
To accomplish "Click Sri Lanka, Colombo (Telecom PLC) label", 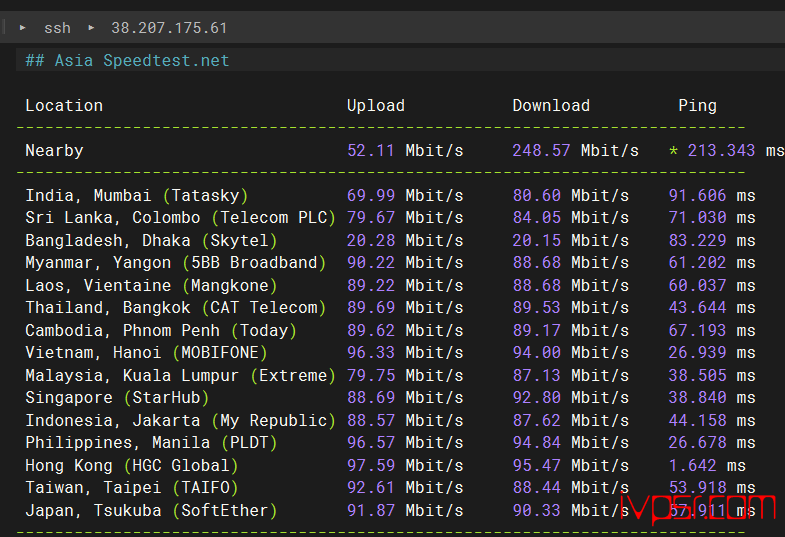I will point(180,218).
